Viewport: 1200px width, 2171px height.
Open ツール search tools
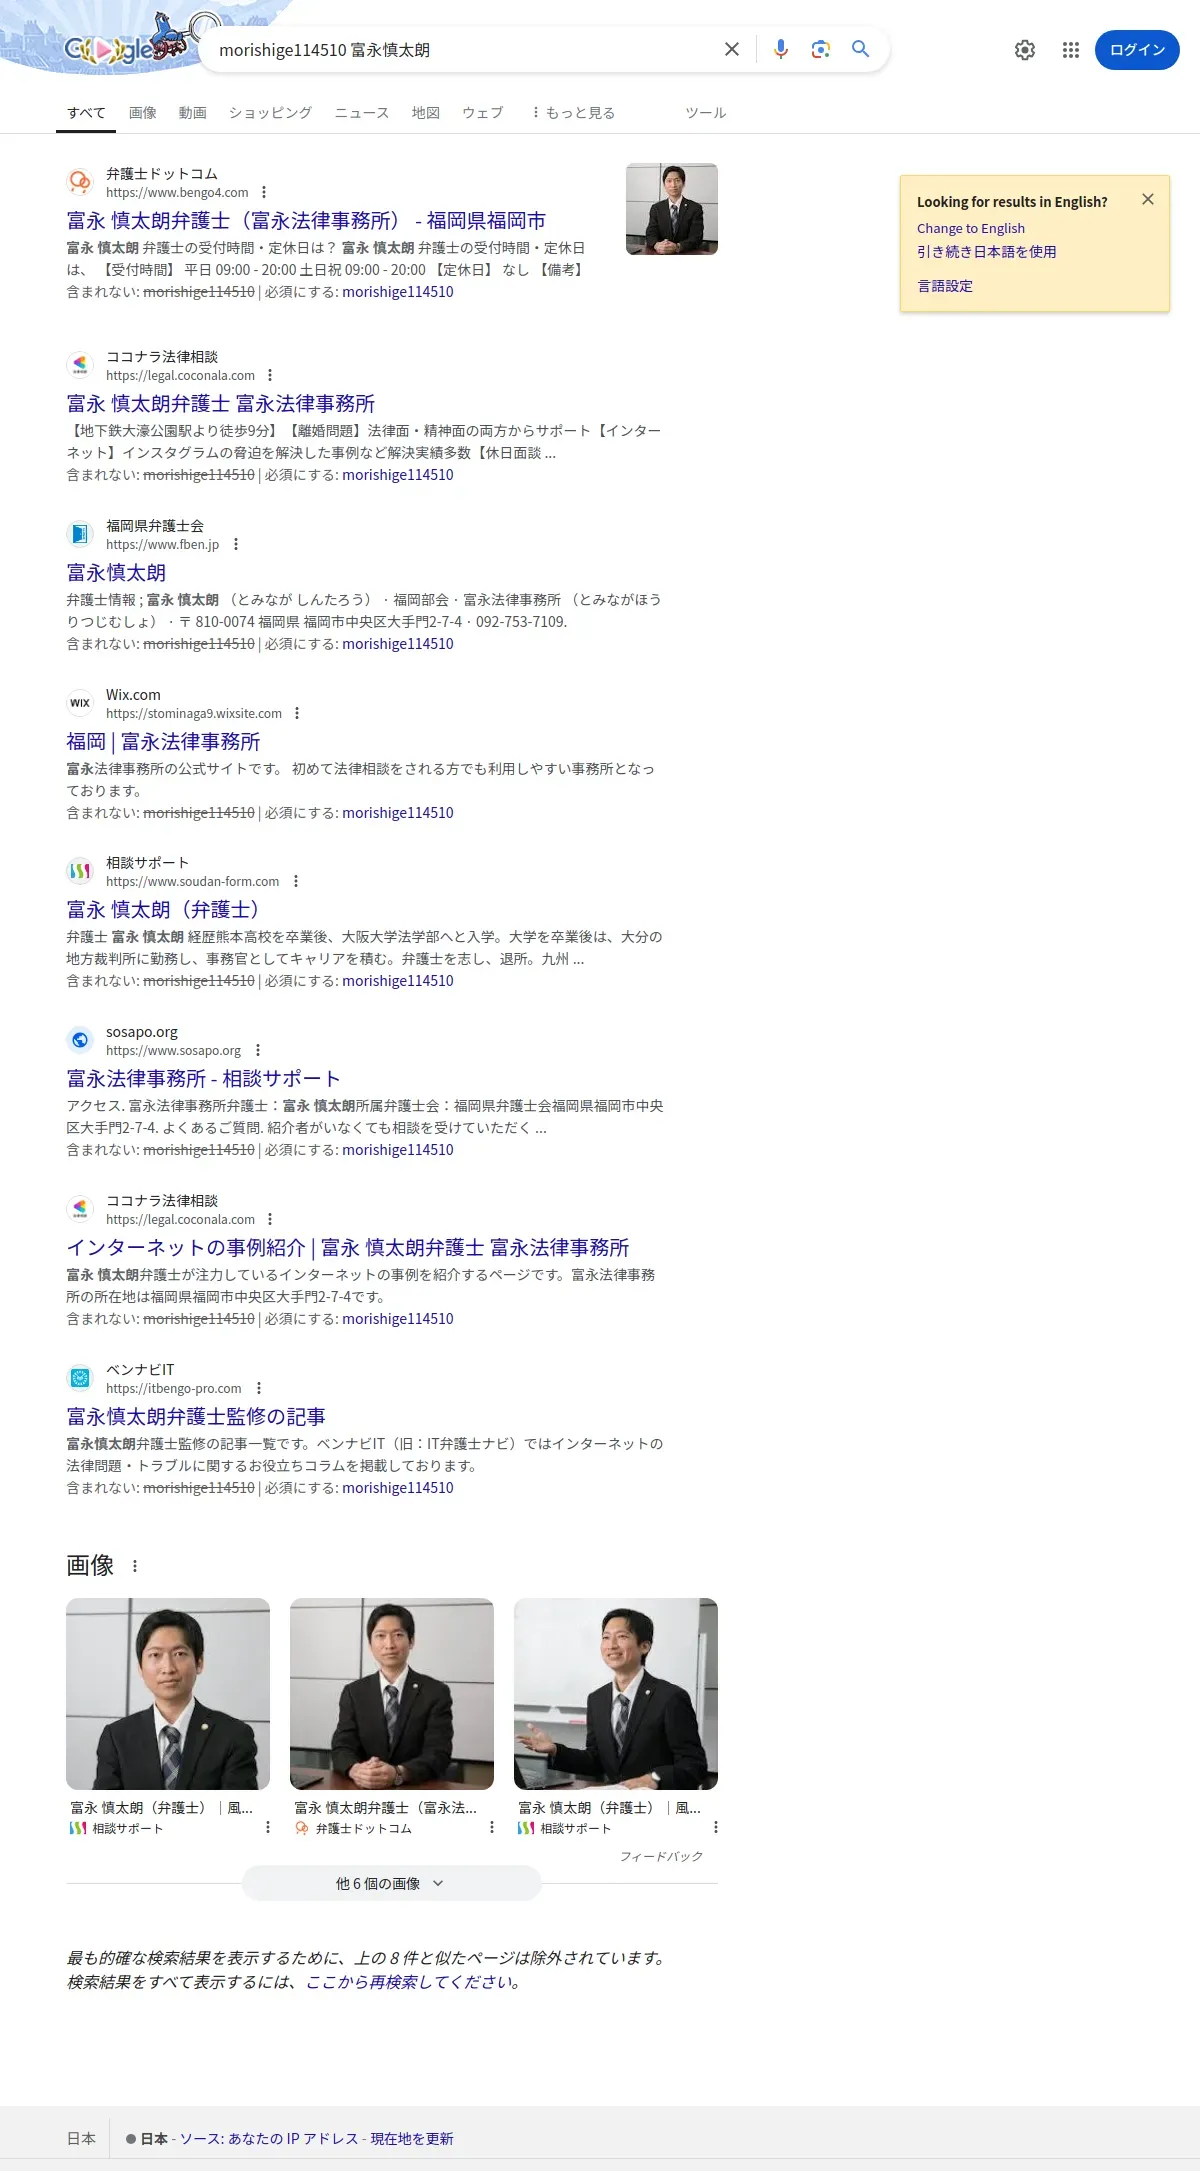705,113
